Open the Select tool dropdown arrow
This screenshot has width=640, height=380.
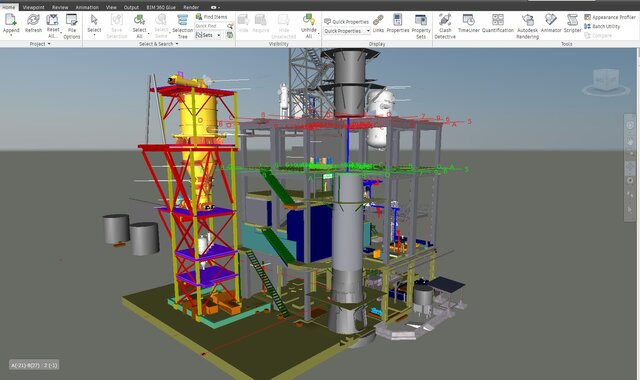[94, 36]
